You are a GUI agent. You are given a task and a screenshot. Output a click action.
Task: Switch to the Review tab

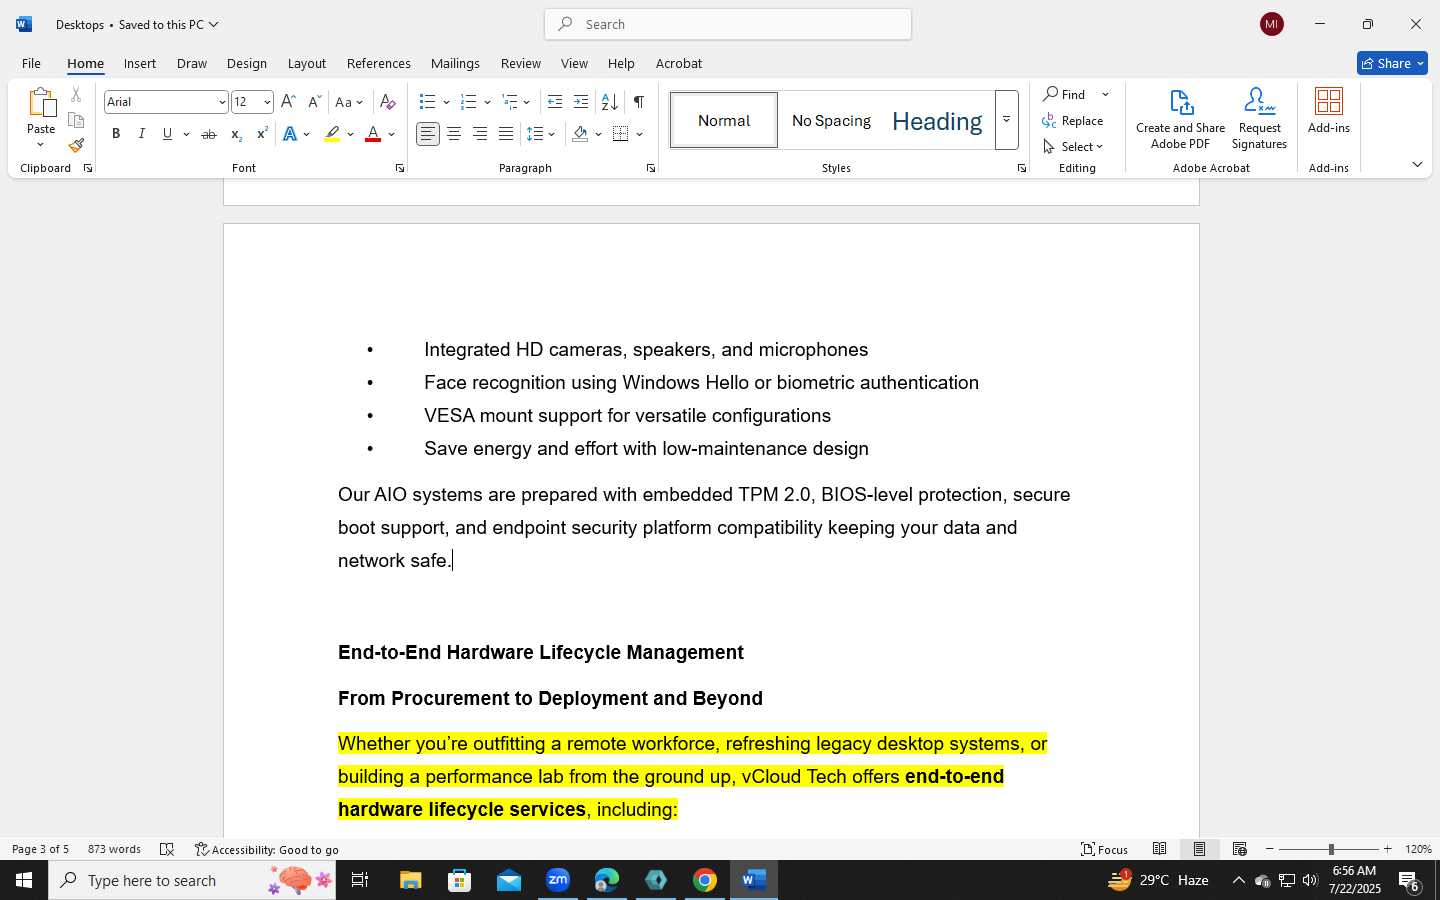click(521, 63)
